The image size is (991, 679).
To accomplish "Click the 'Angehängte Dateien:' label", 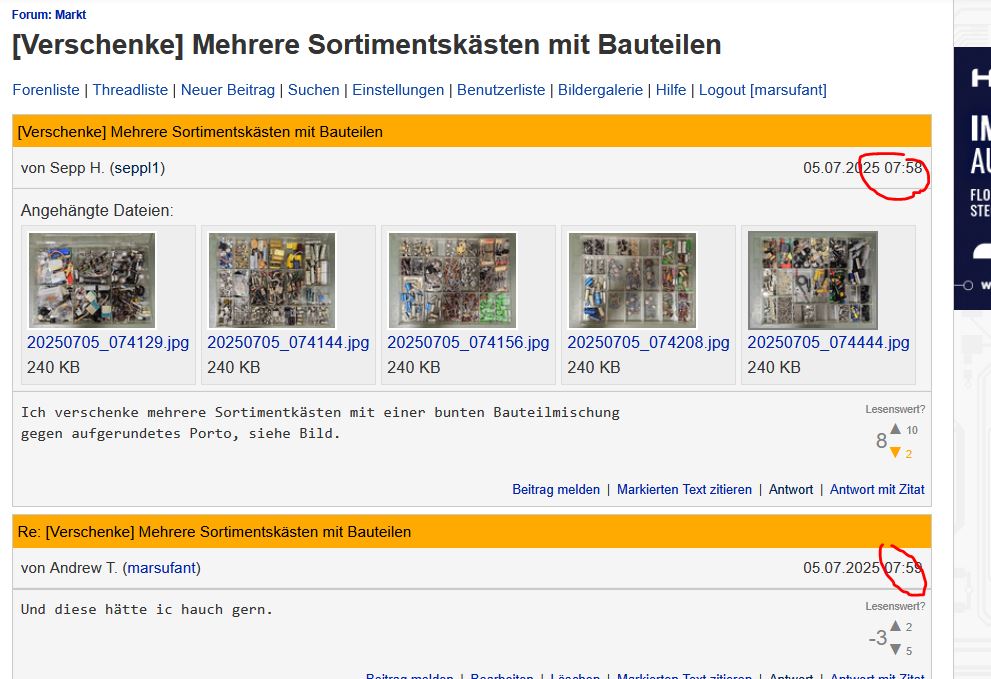I will (x=97, y=211).
